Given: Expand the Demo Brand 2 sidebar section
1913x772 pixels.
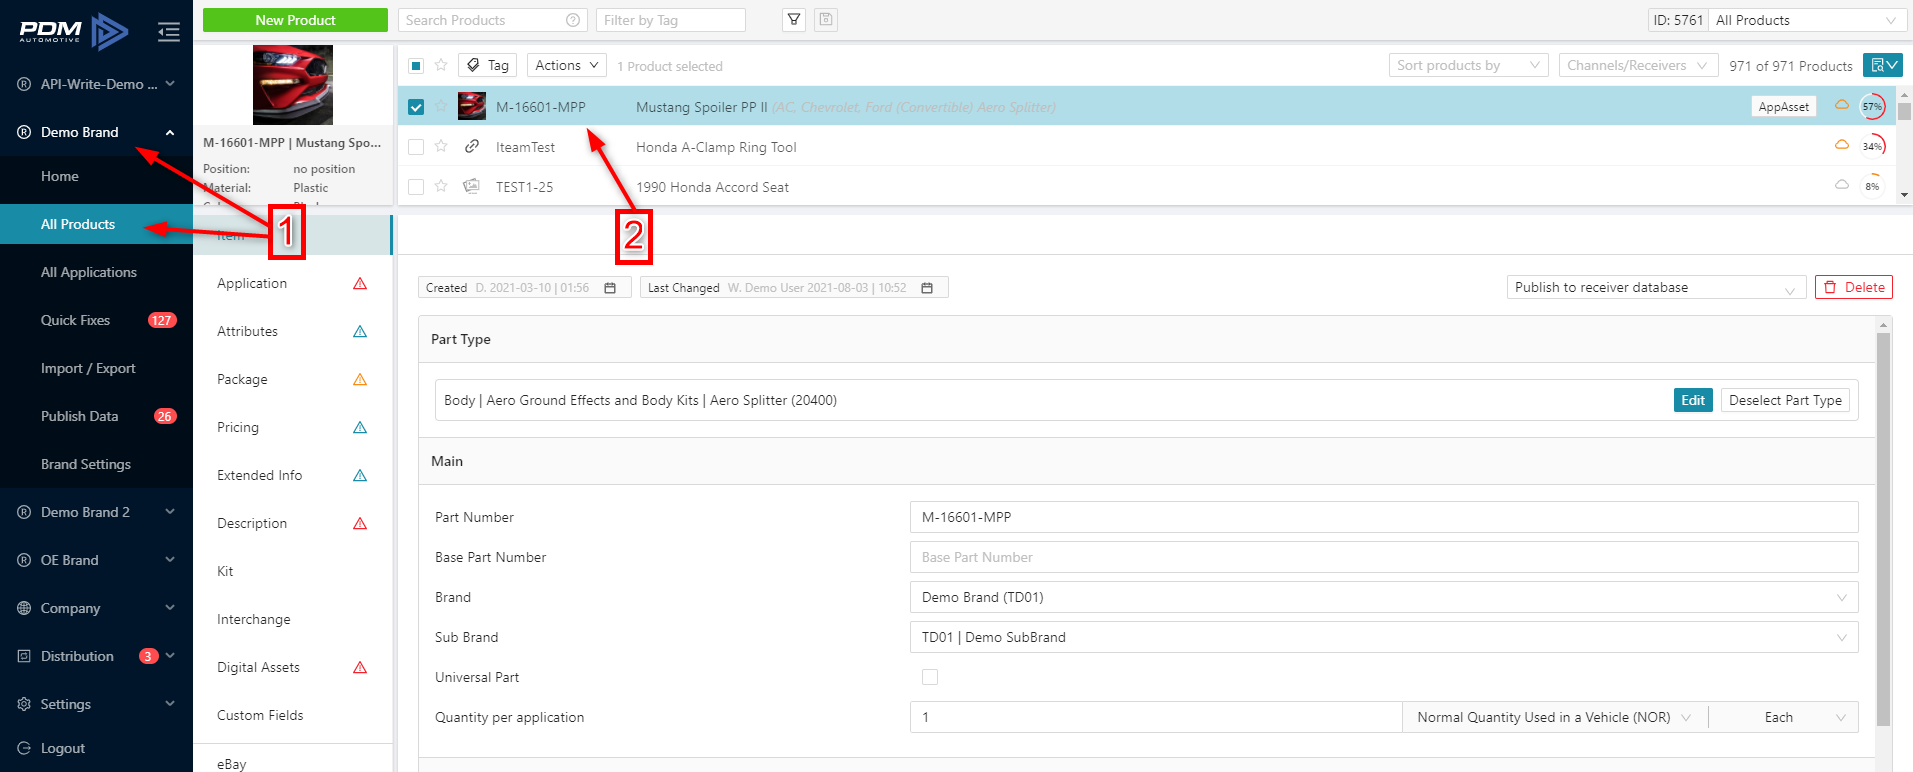Looking at the screenshot, I should [x=96, y=512].
